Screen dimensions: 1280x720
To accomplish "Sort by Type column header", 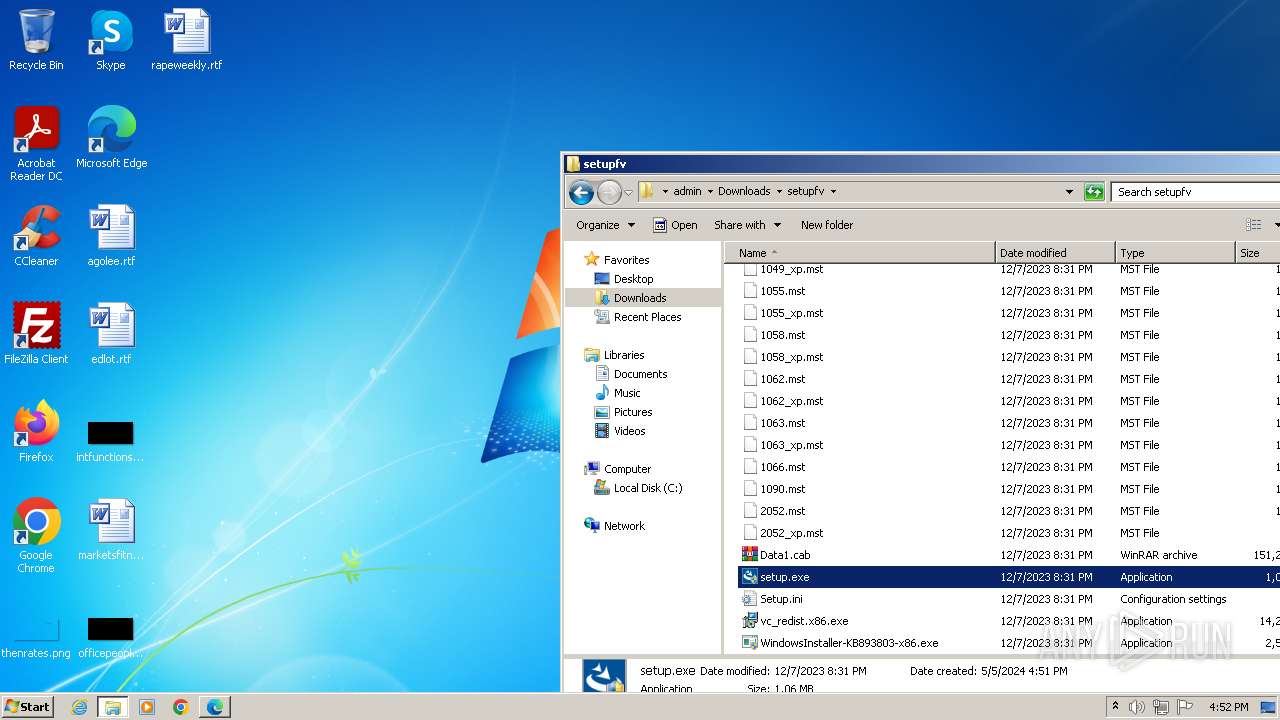I will 1175,253.
